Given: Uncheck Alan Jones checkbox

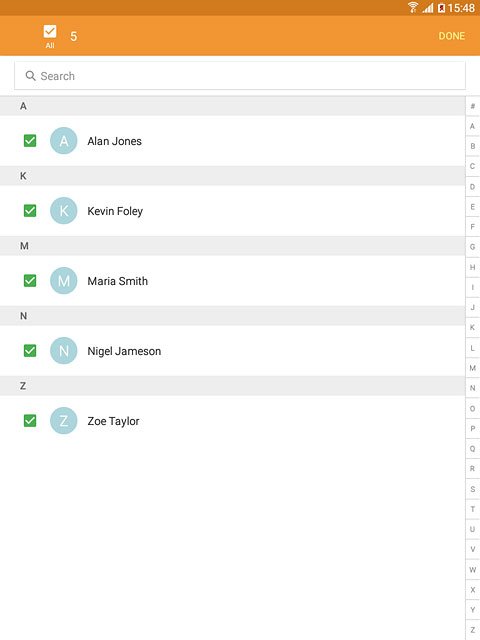Looking at the screenshot, I should click(30, 141).
